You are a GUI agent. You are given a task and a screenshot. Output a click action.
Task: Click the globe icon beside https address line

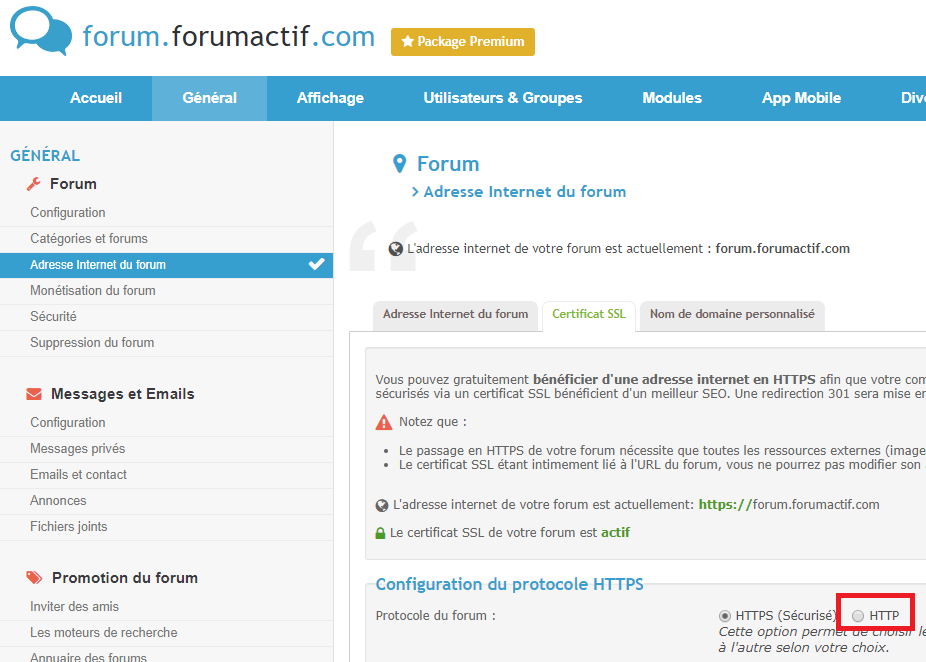(382, 506)
